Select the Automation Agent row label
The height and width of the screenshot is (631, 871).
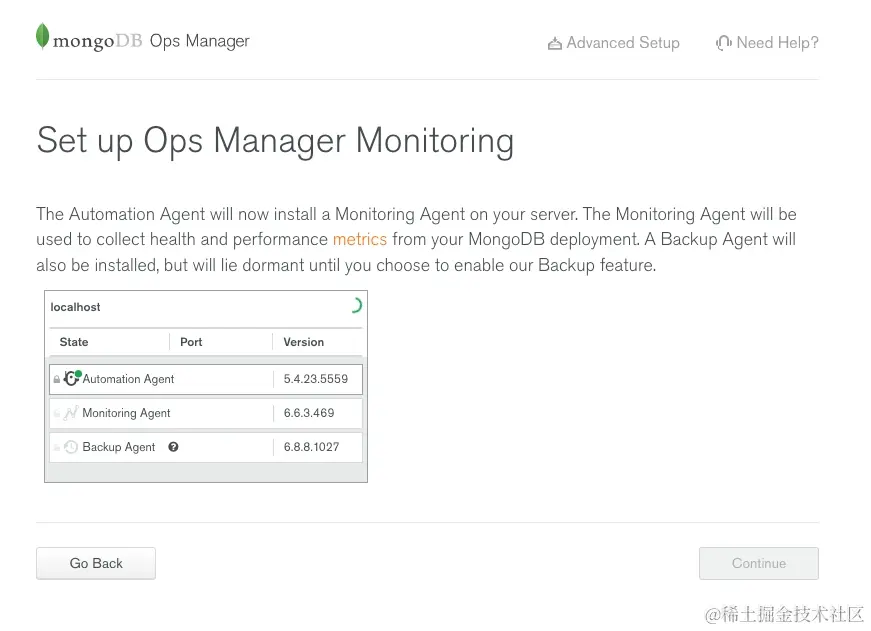pyautogui.click(x=128, y=379)
